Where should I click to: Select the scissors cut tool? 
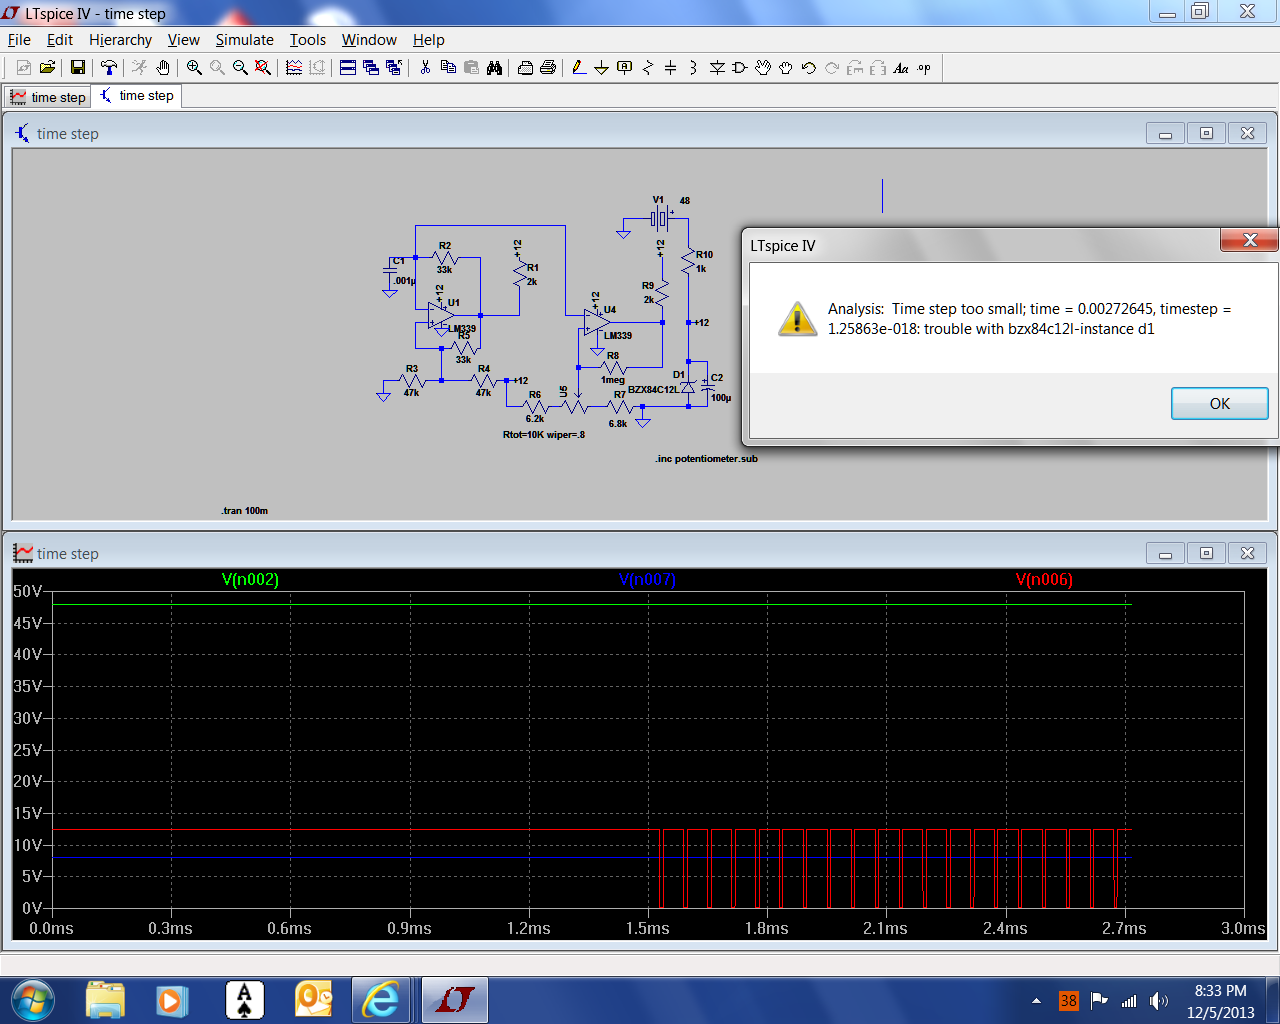coord(425,68)
